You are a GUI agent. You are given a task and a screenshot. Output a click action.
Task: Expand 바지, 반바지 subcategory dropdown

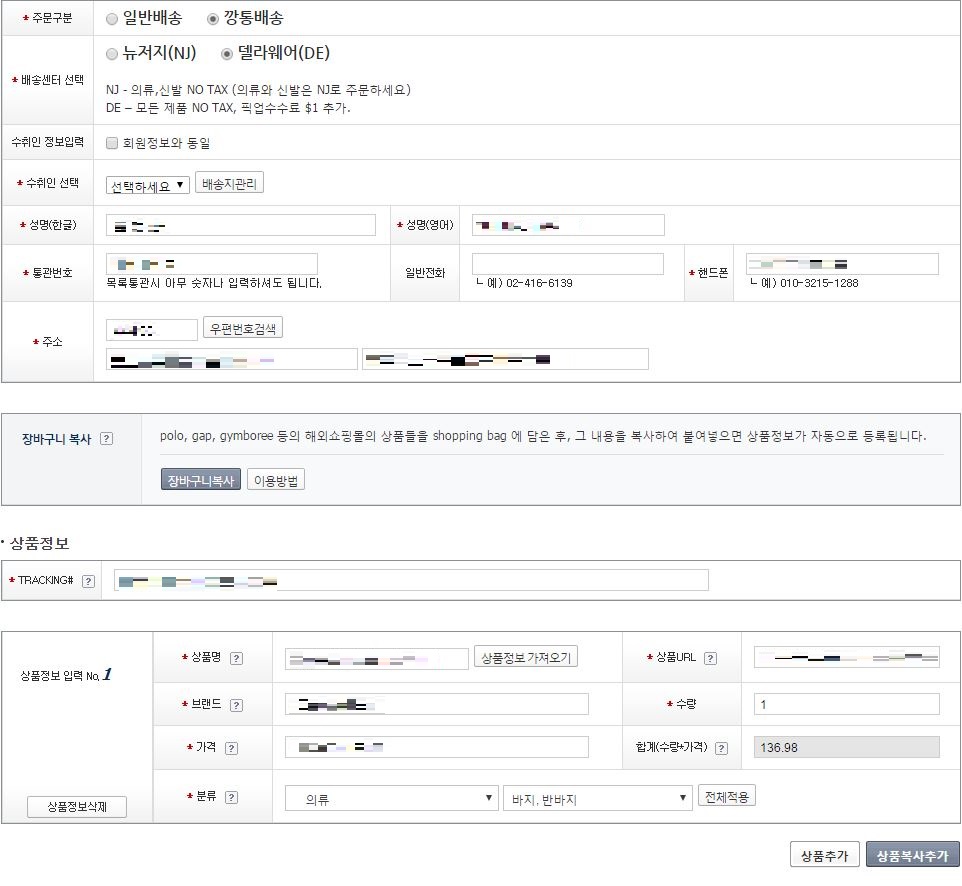coord(598,798)
